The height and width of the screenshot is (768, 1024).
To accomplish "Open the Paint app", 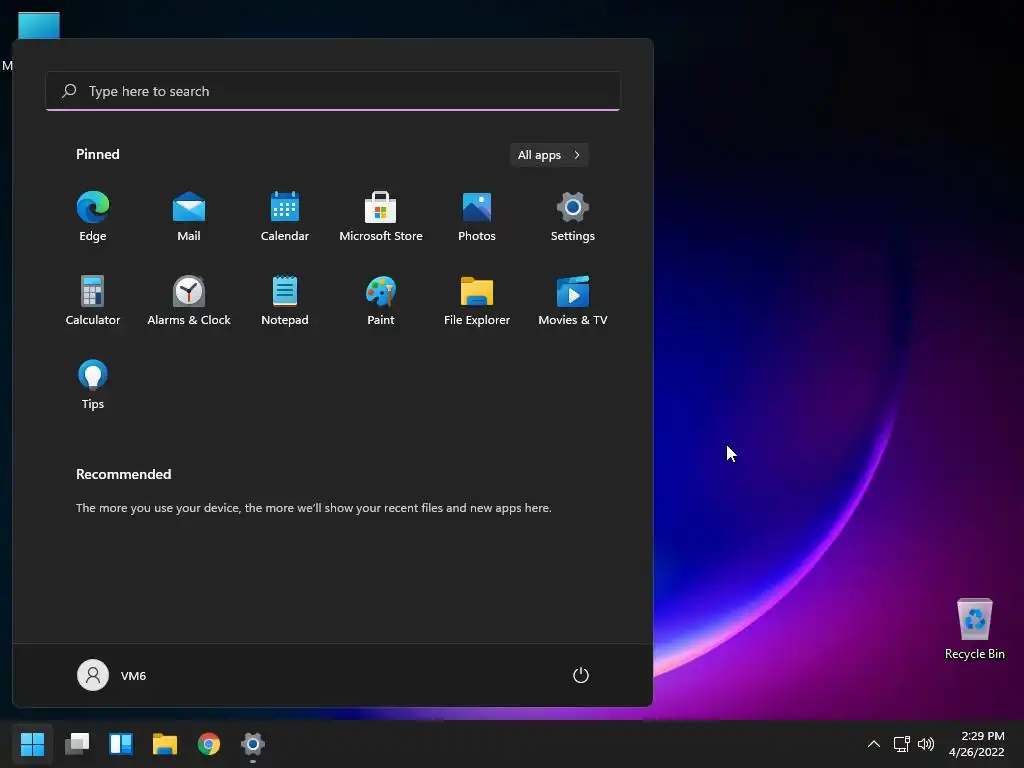I will pos(381,301).
